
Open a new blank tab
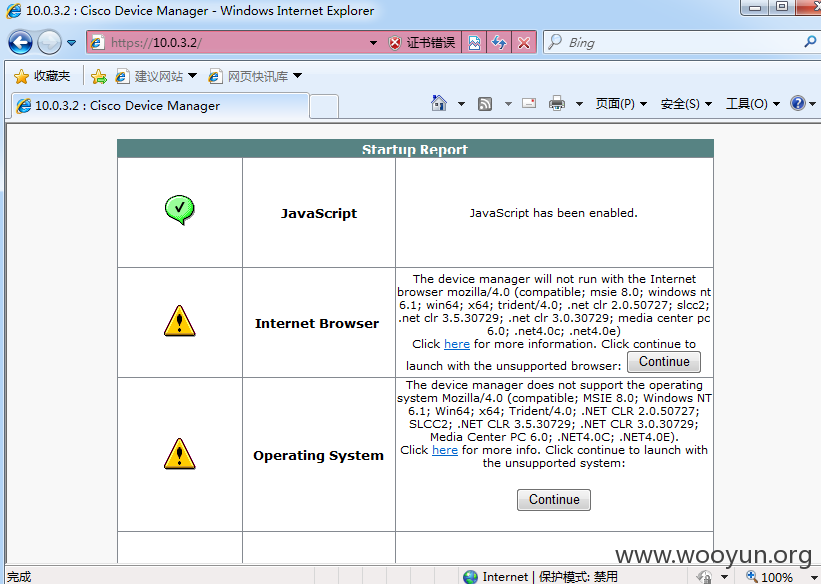tap(324, 106)
